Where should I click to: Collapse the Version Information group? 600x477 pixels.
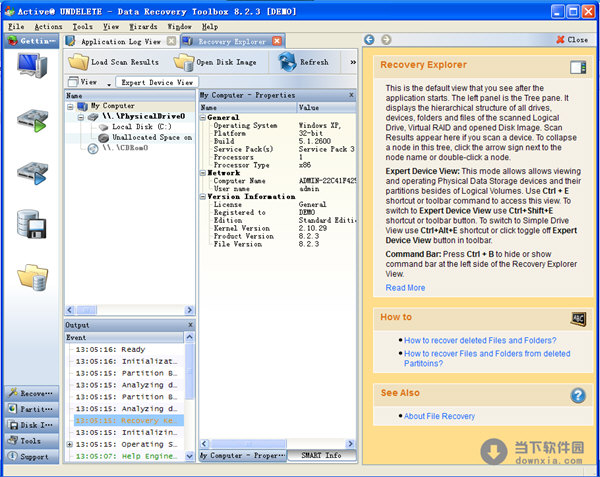[203, 197]
